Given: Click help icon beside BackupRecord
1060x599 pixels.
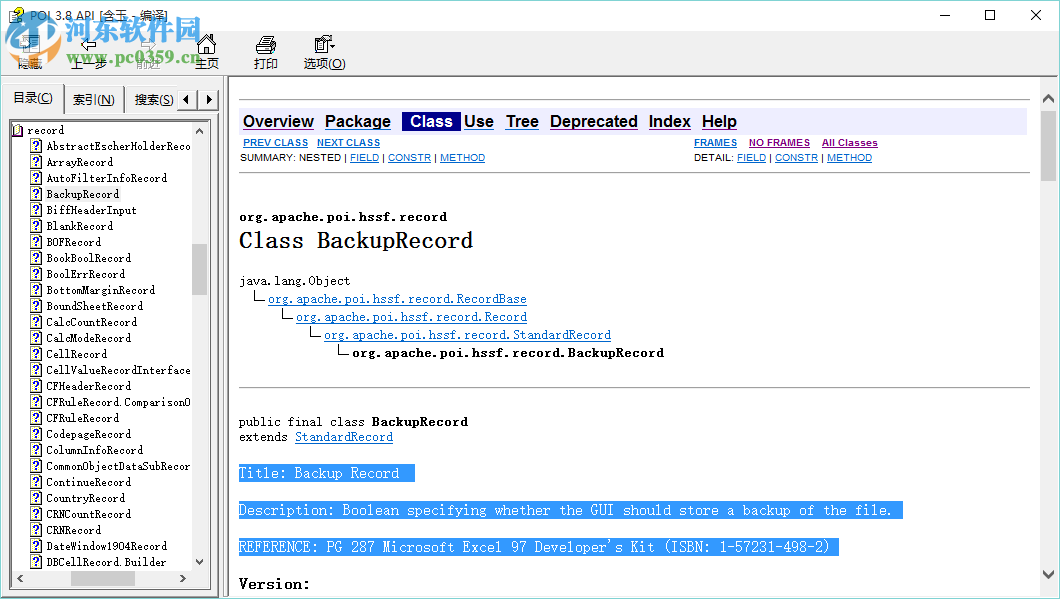Looking at the screenshot, I should (x=37, y=194).
